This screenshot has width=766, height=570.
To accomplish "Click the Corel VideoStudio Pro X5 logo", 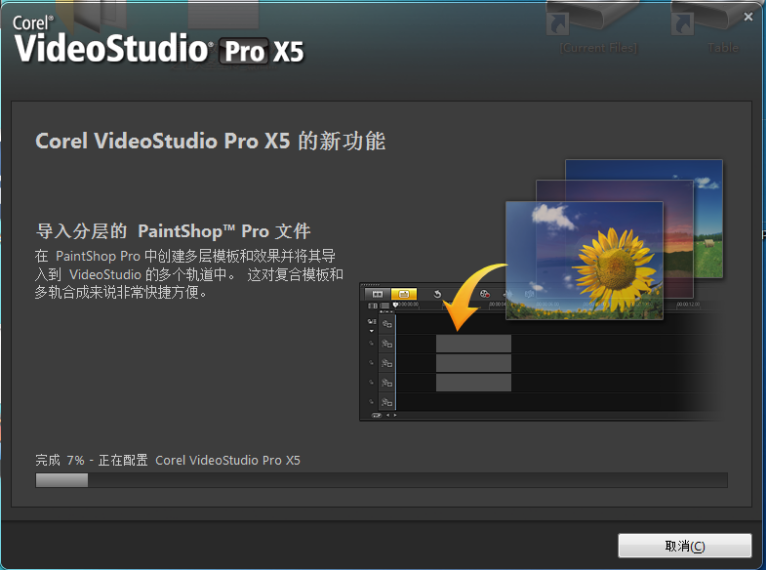I will point(159,41).
